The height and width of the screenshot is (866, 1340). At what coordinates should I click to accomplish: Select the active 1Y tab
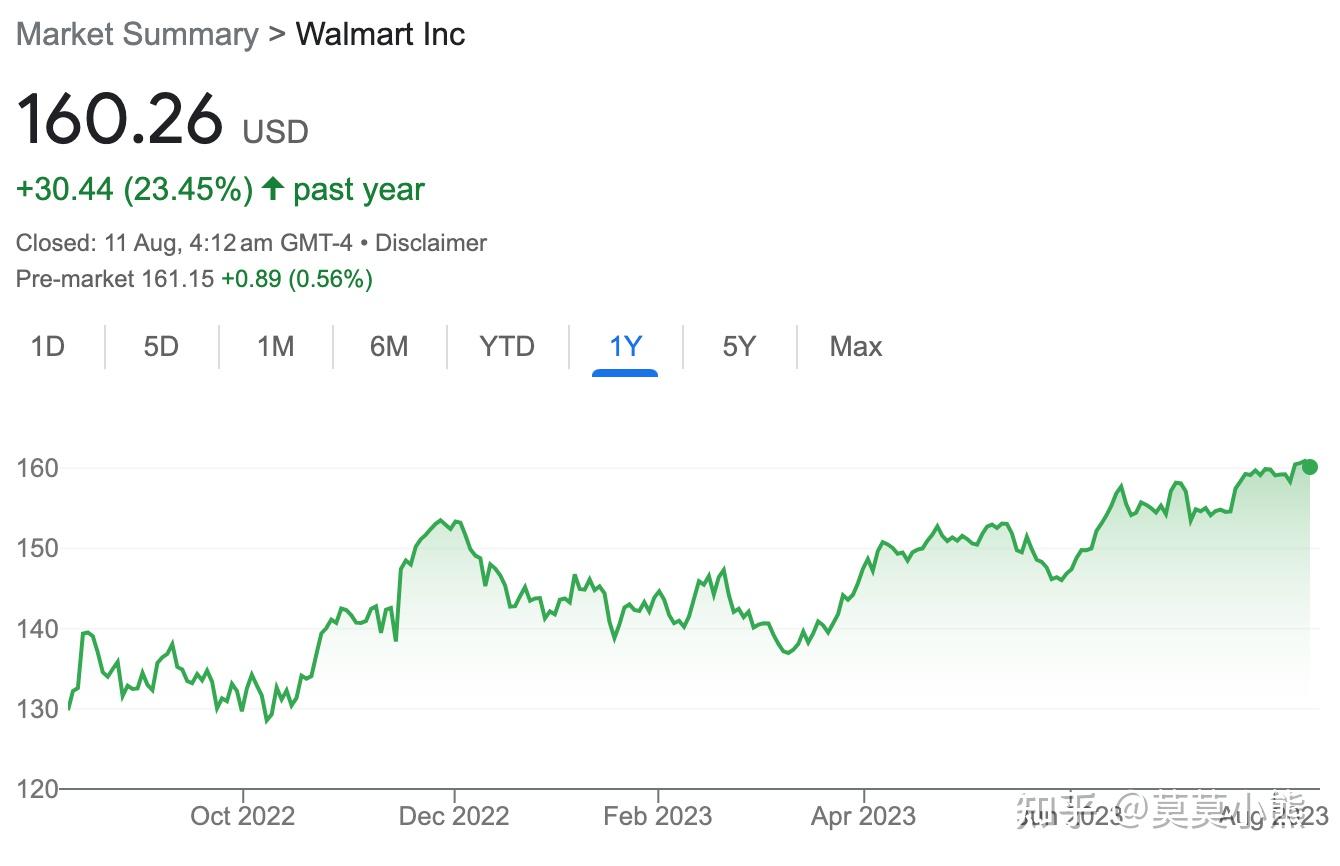pyautogui.click(x=625, y=347)
